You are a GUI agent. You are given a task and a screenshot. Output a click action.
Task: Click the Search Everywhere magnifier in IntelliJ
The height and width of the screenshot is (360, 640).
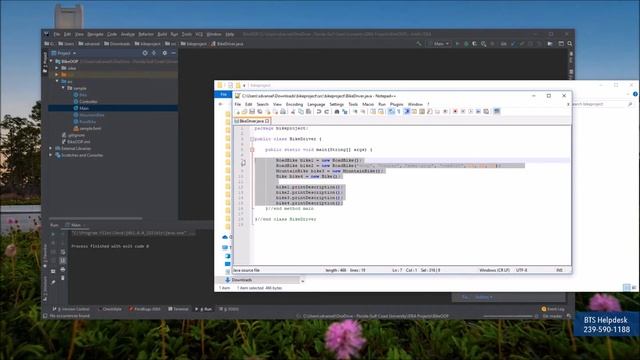(x=570, y=44)
